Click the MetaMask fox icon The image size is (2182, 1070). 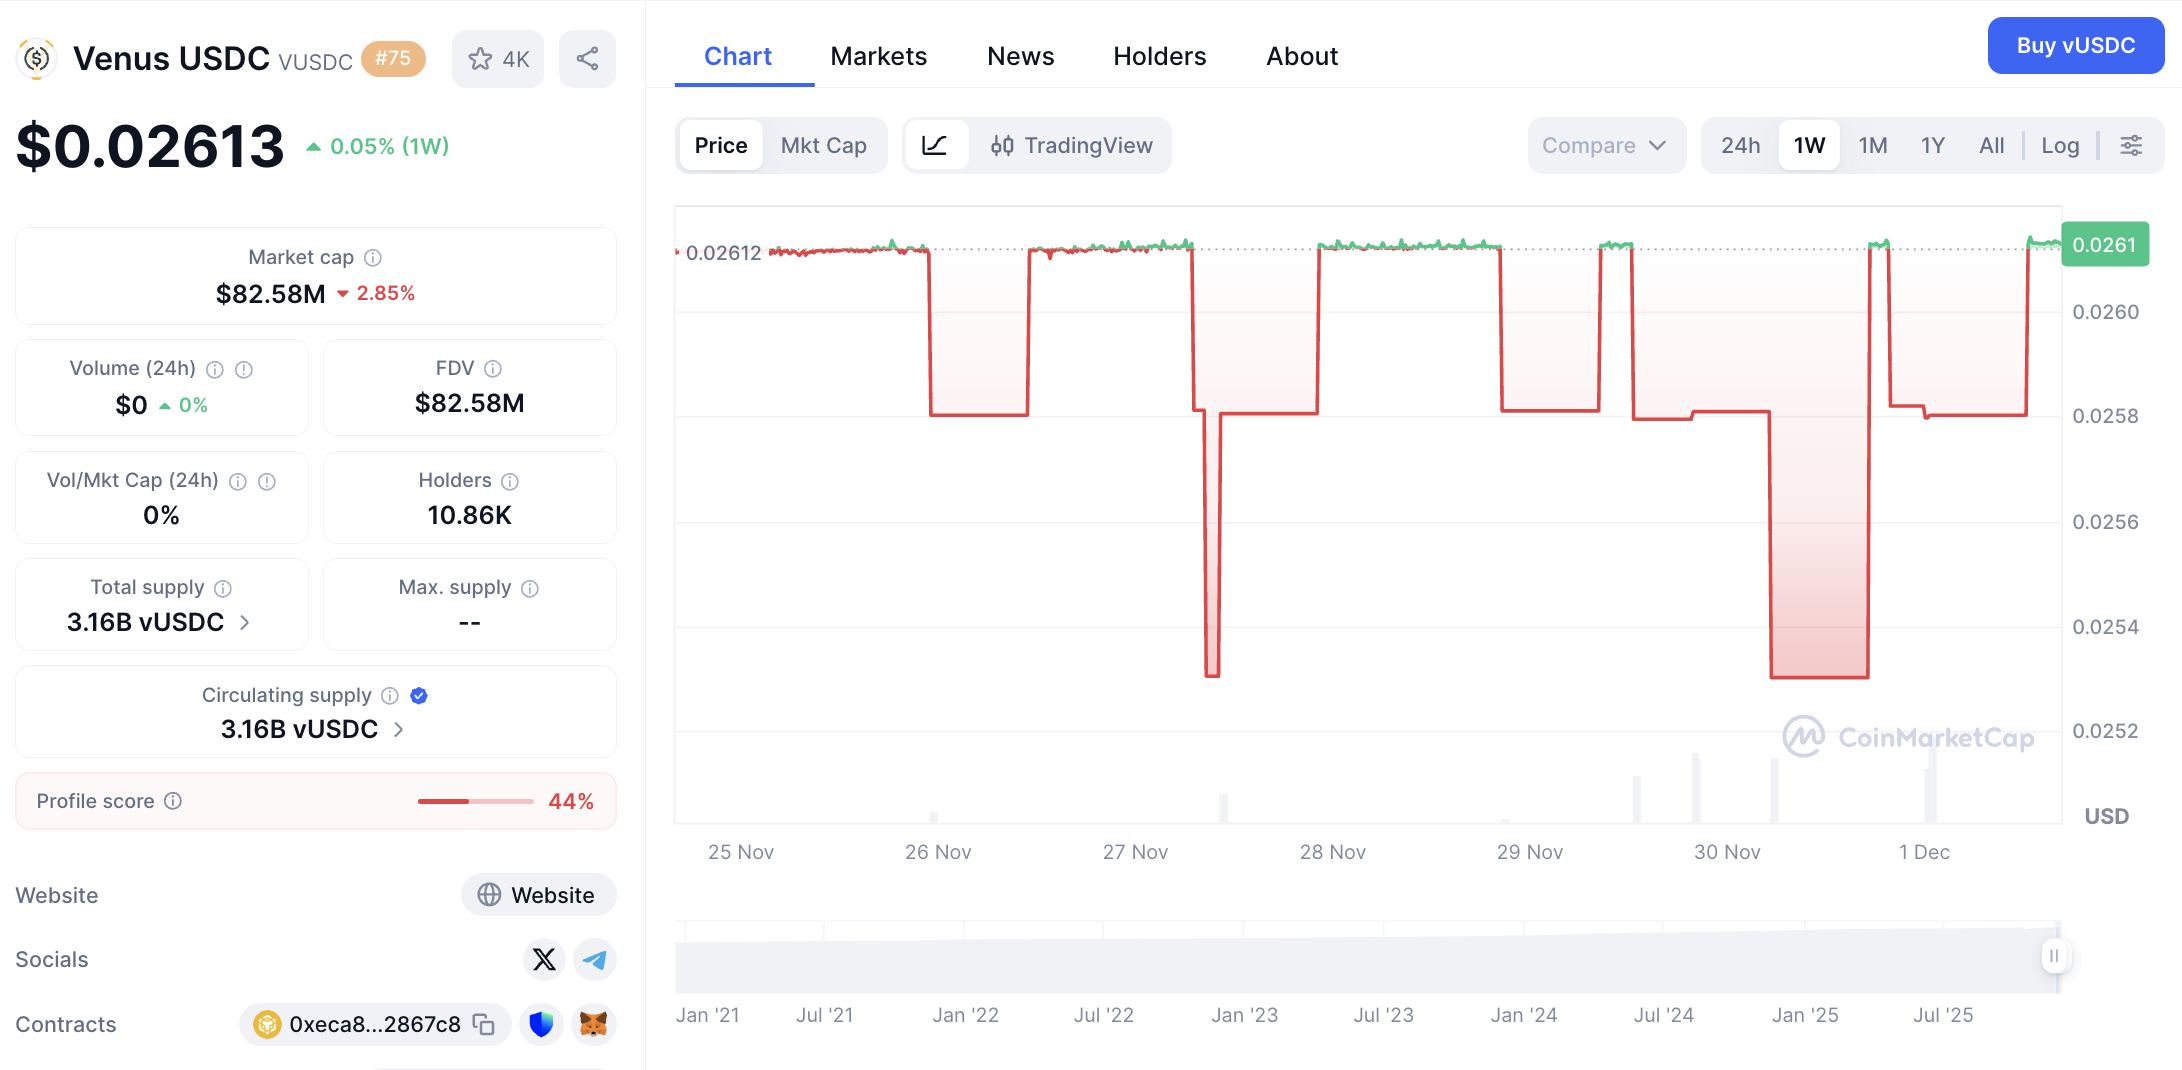coord(594,1024)
